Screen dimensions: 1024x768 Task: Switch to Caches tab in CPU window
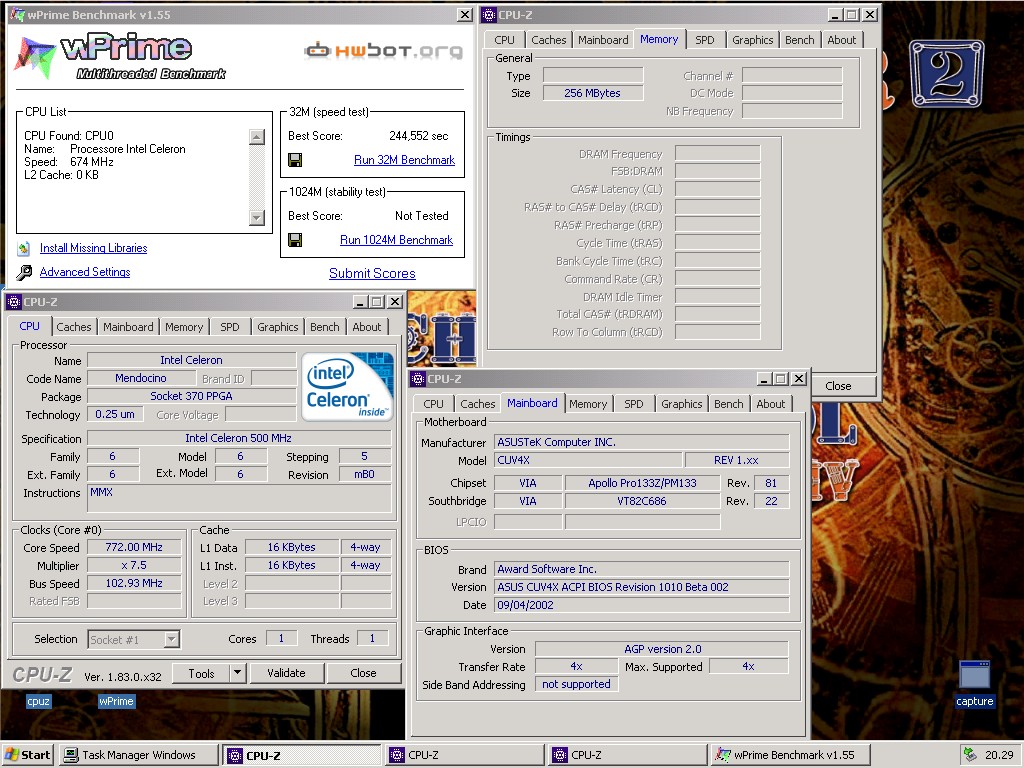(74, 327)
